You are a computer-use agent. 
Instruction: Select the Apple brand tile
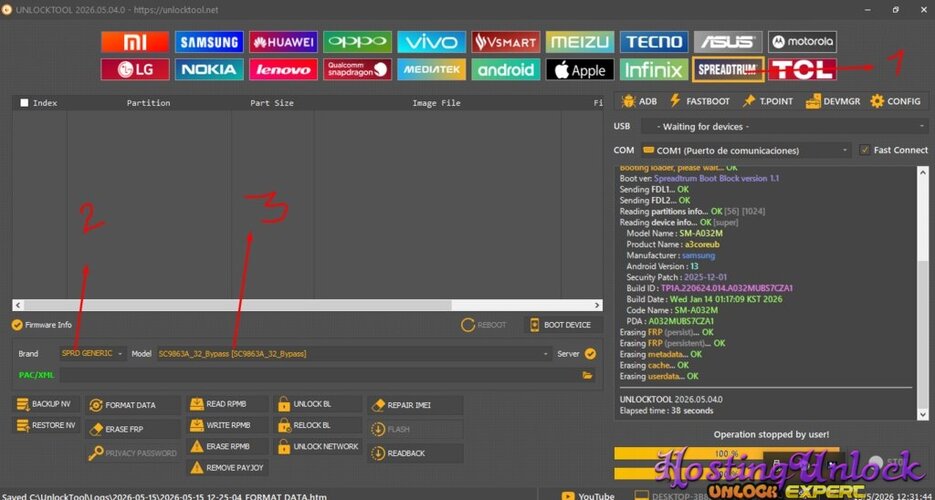pos(580,69)
